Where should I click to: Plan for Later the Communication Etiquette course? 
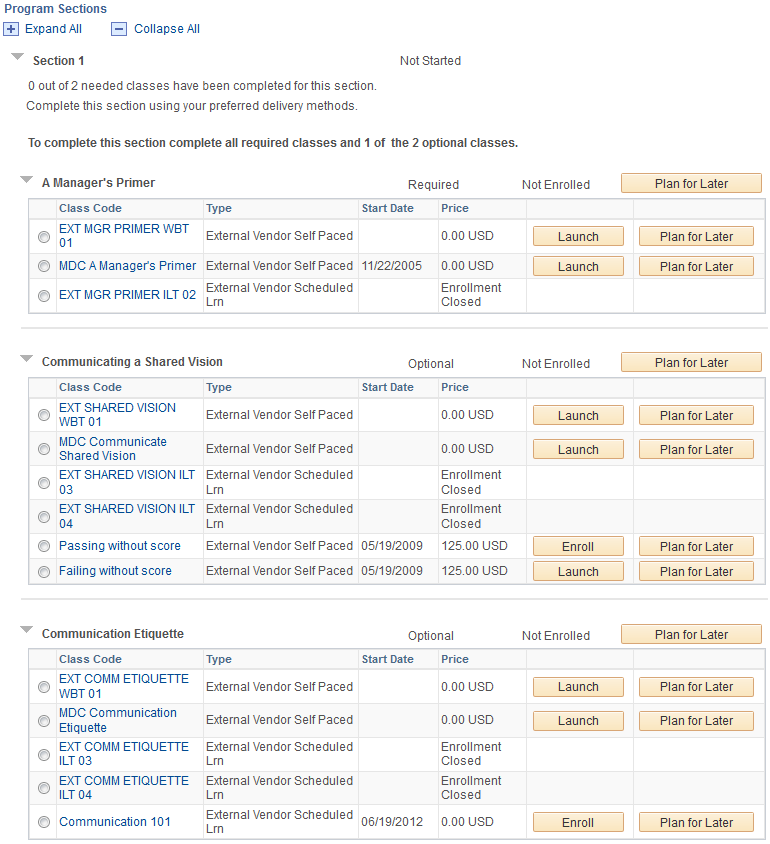click(691, 635)
